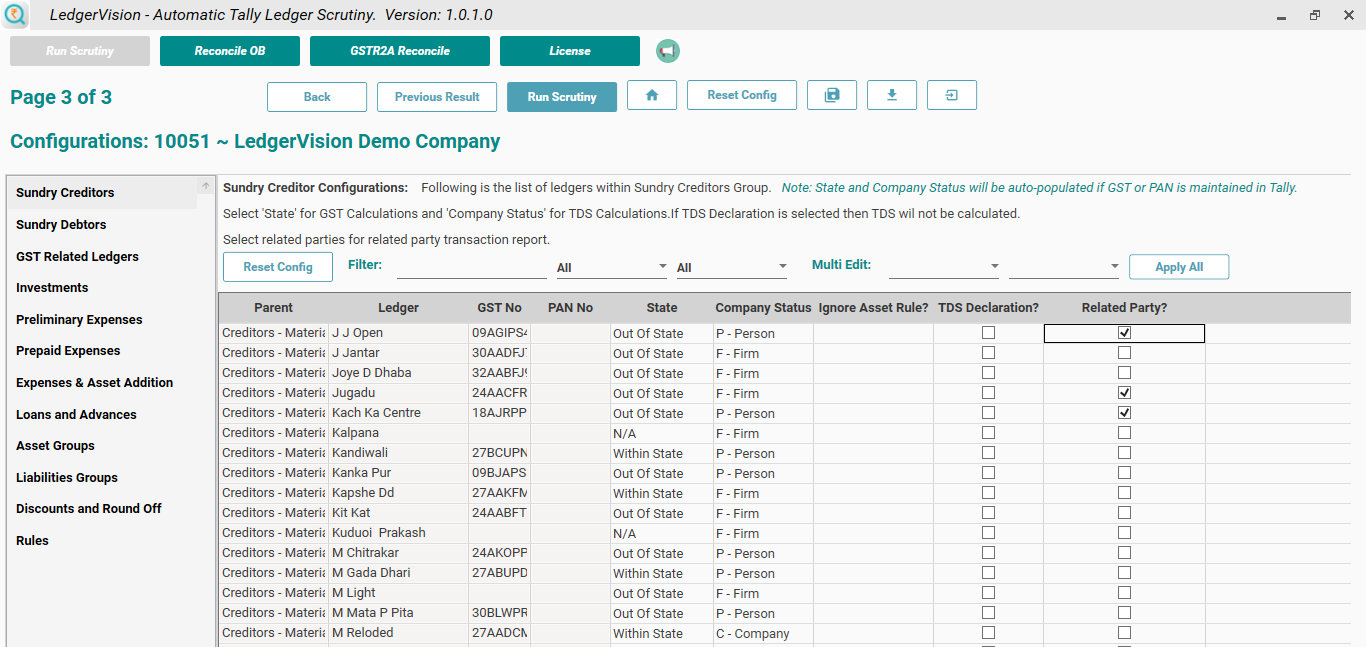Click the LedgerVision logo in the title bar
The height and width of the screenshot is (647, 1366).
[16, 14]
